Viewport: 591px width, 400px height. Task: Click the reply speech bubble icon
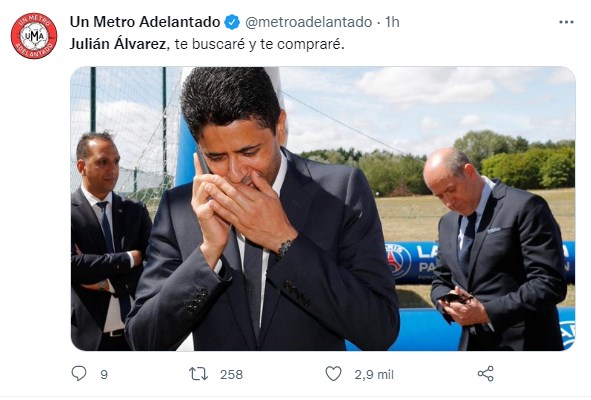(79, 374)
